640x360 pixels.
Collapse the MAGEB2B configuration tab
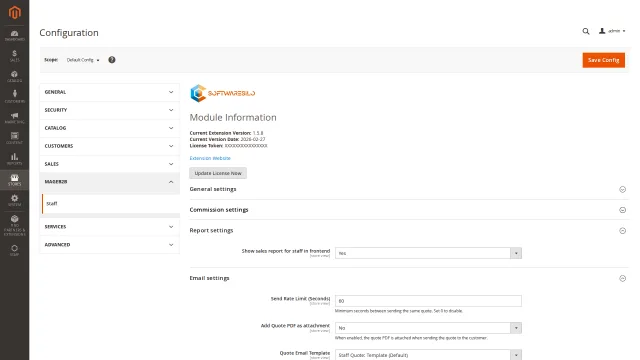pos(109,182)
